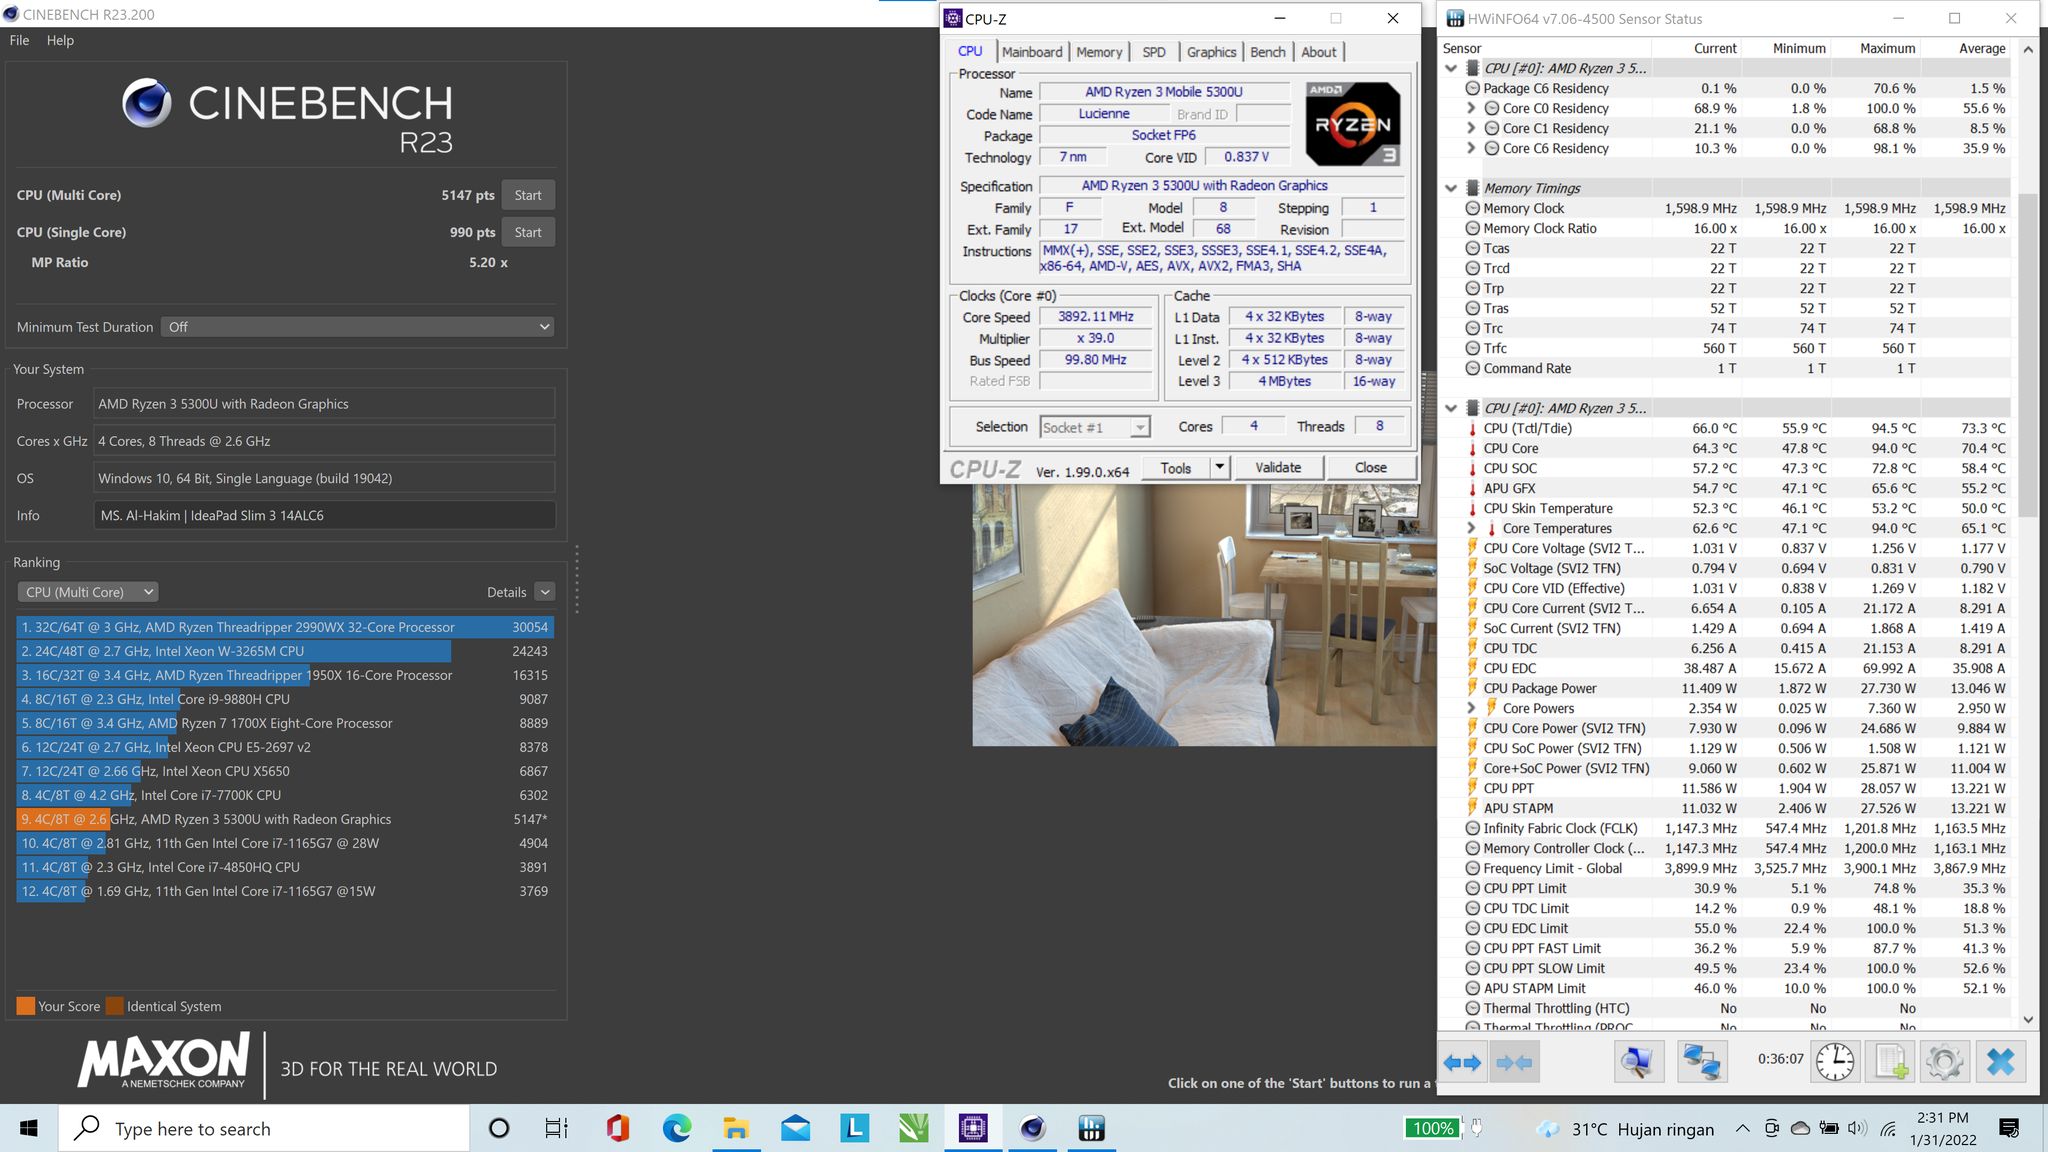
Task: Open volume control in system tray
Action: click(1858, 1128)
